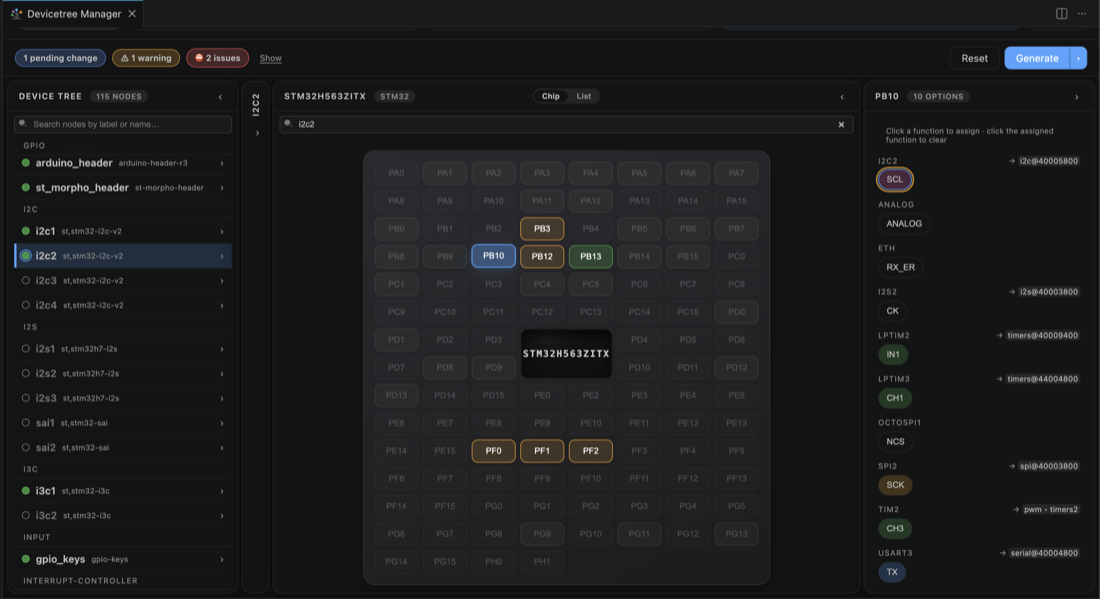This screenshot has width=1100, height=599.
Task: Enable the i2s1 node status circle
Action: 26,349
